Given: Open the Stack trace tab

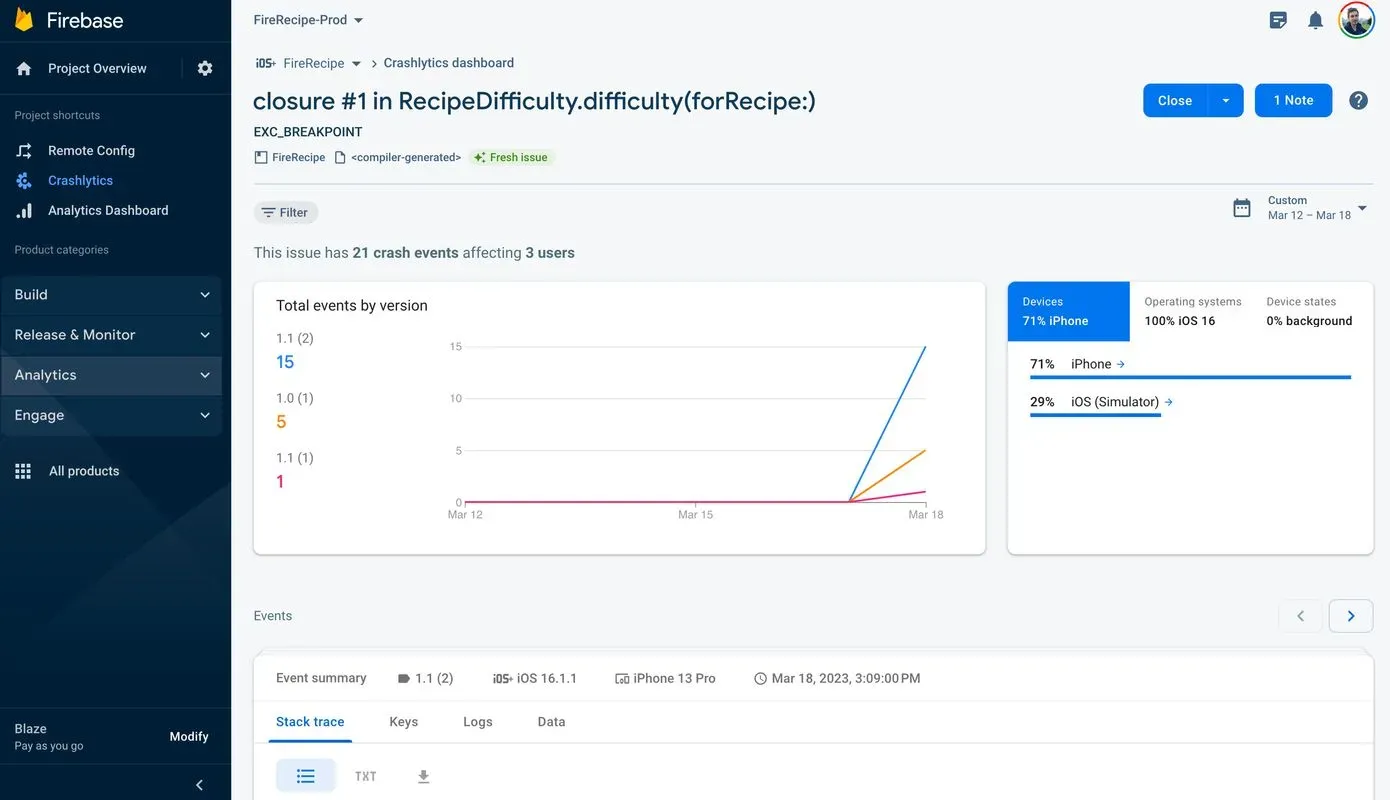Looking at the screenshot, I should click(310, 722).
